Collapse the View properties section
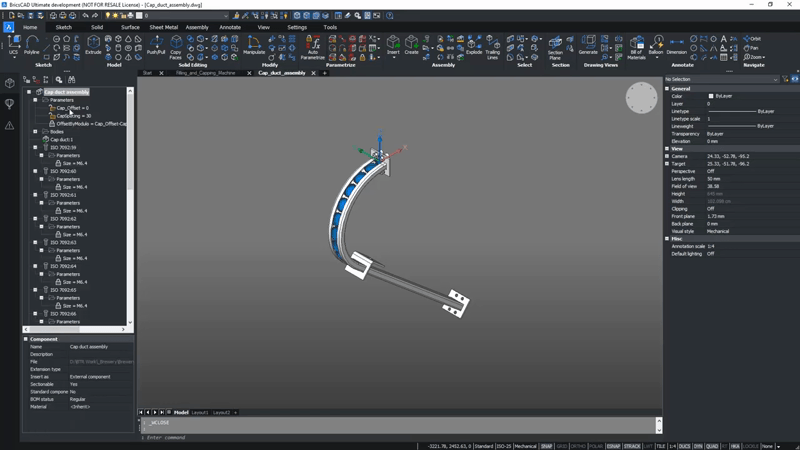Viewport: 800px width, 450px height. [667, 149]
